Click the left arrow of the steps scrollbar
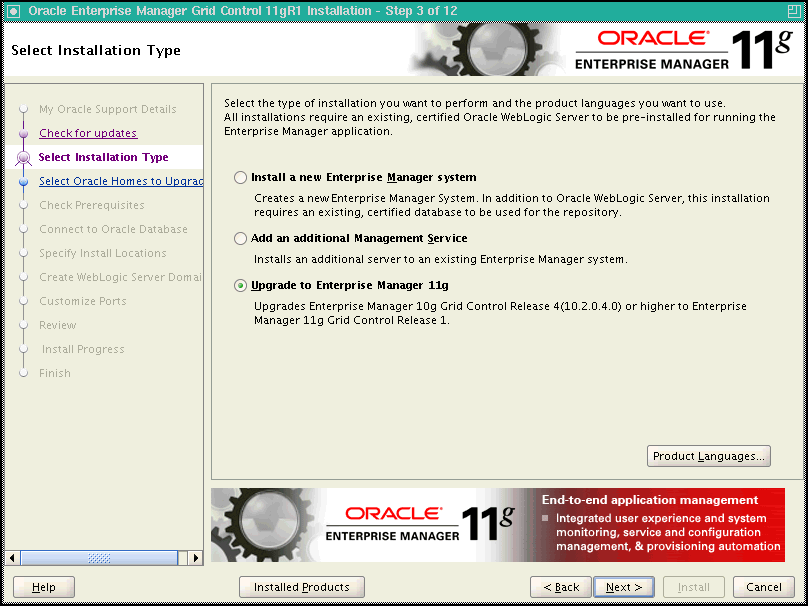The image size is (808, 606). coord(12,558)
